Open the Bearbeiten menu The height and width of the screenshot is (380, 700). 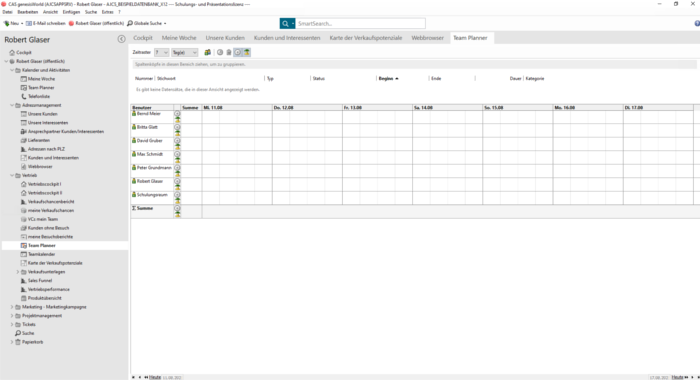(x=28, y=12)
